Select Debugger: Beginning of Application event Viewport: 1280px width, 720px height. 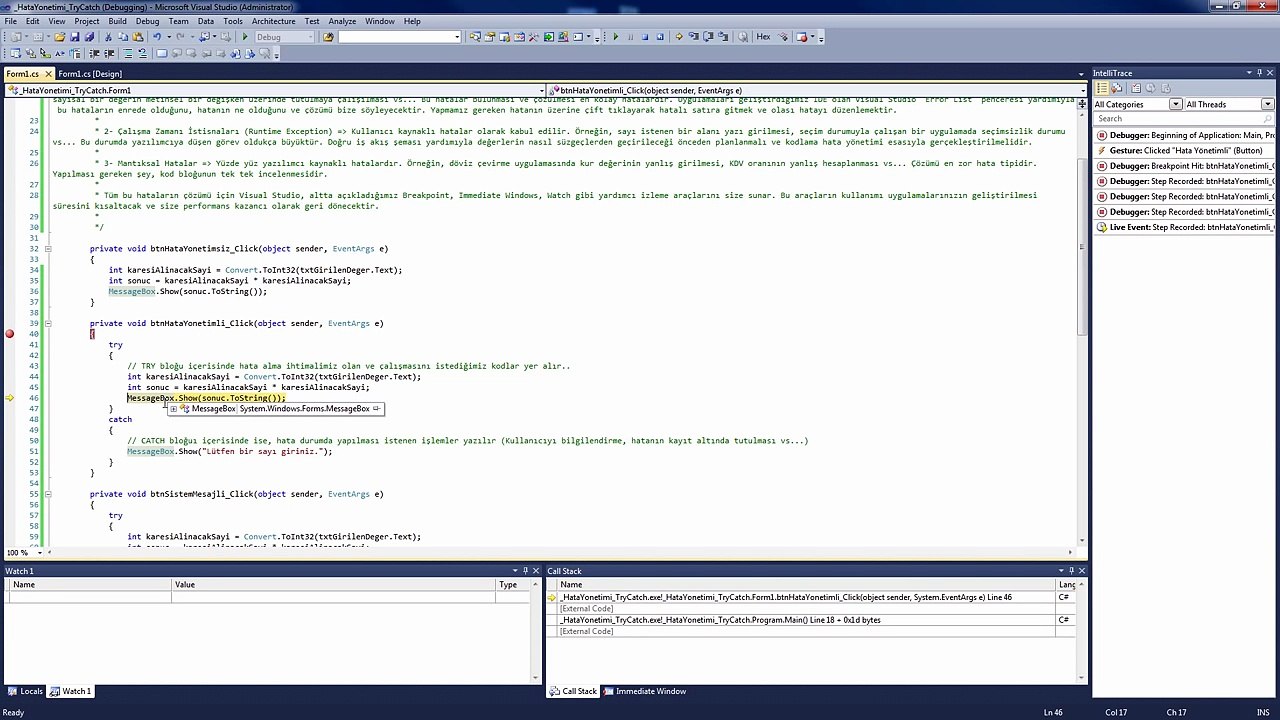tap(1184, 135)
